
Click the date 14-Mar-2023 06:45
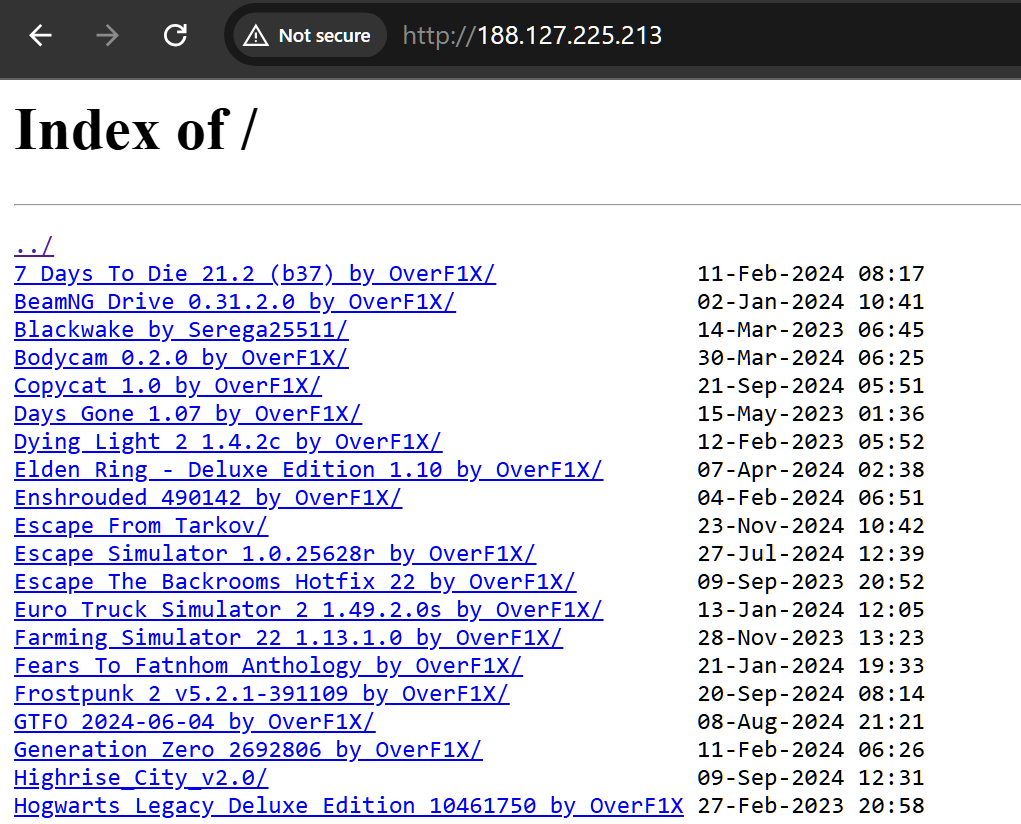point(811,330)
